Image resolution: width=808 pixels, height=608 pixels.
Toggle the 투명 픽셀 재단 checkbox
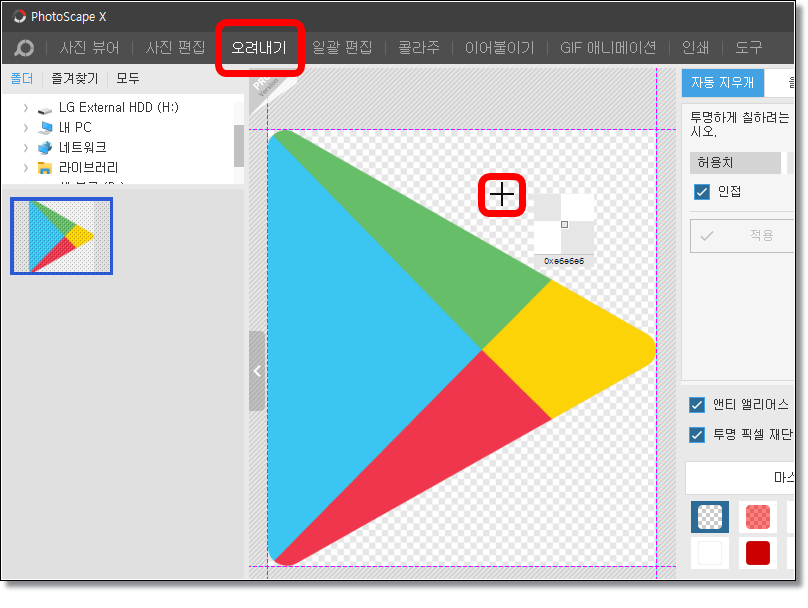coord(697,435)
